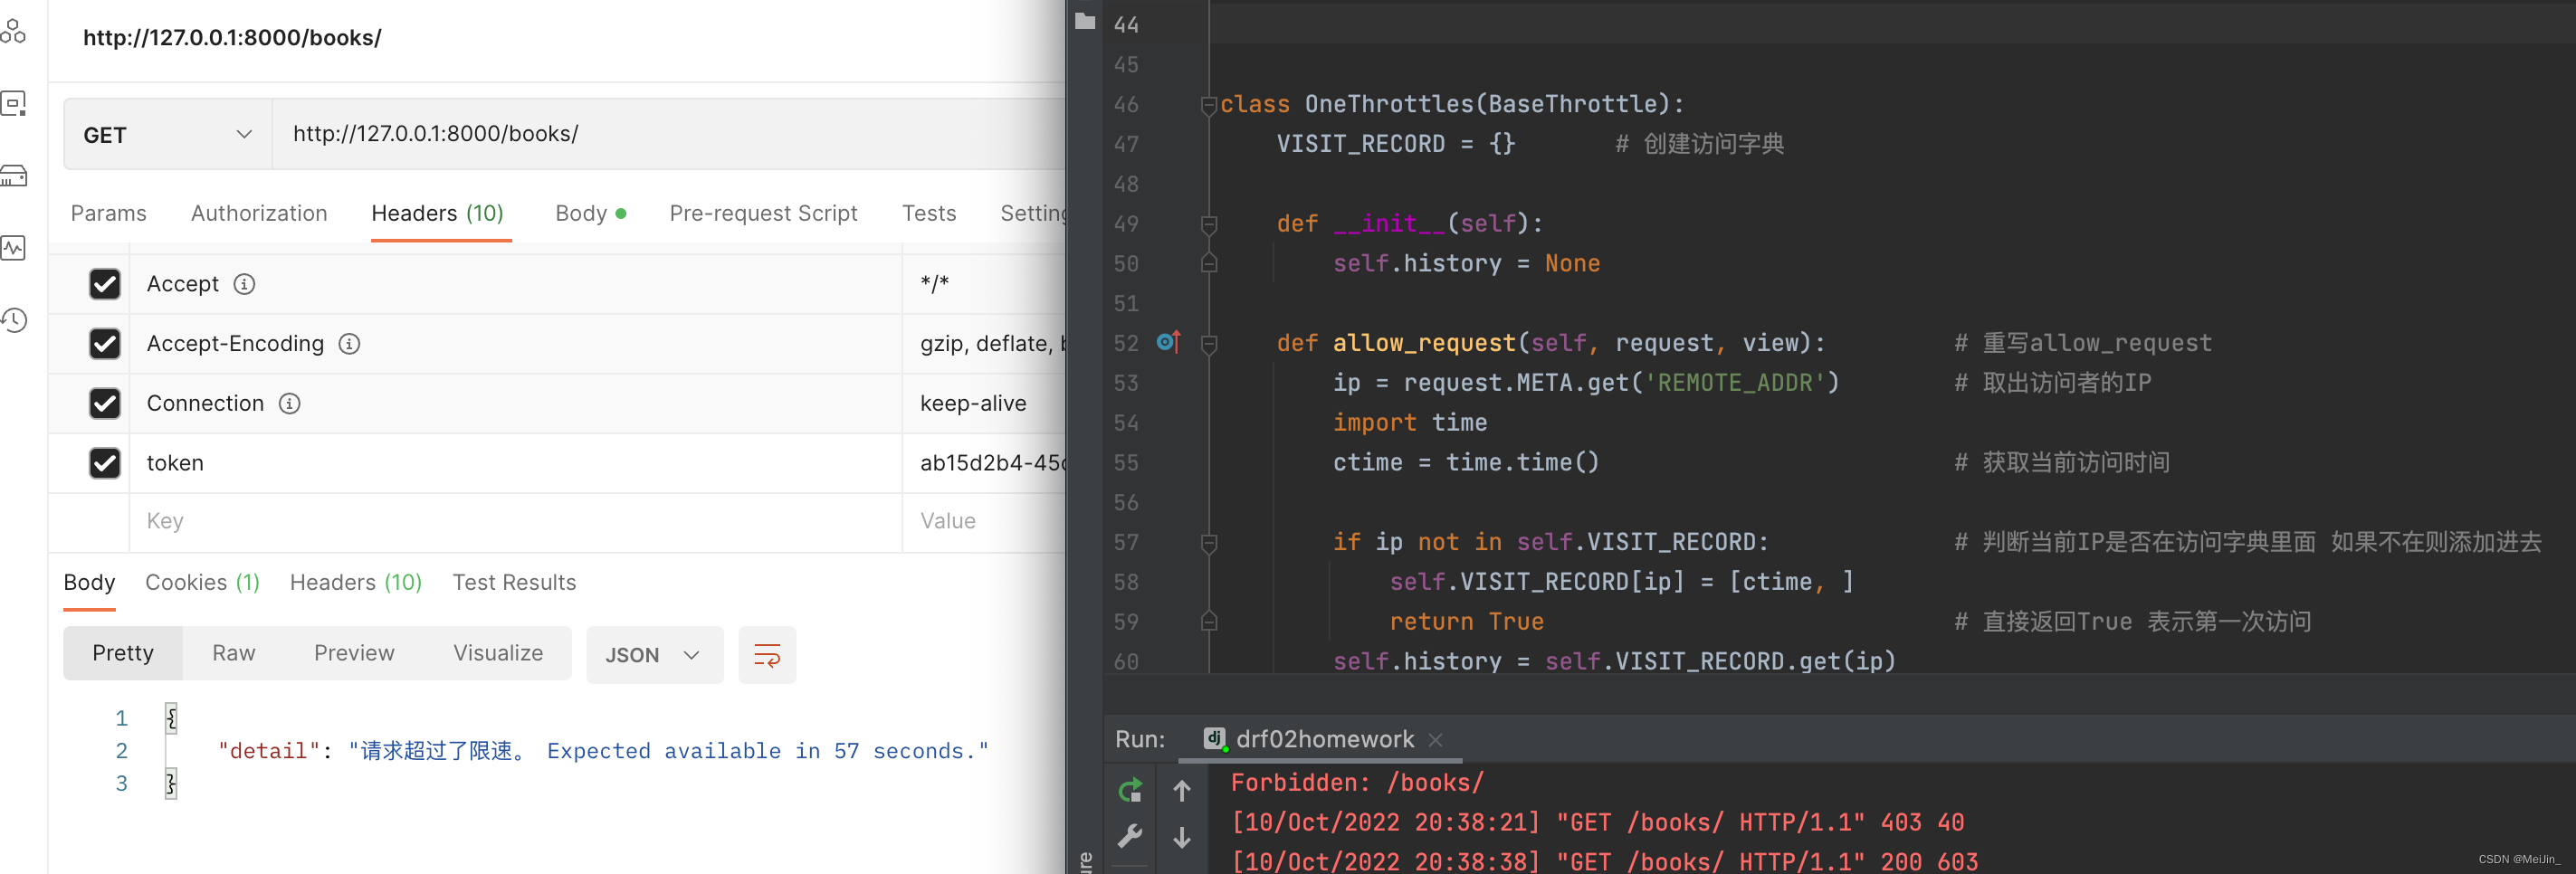Click the wrench settings icon in Run panel
The width and height of the screenshot is (2576, 874).
[x=1130, y=836]
